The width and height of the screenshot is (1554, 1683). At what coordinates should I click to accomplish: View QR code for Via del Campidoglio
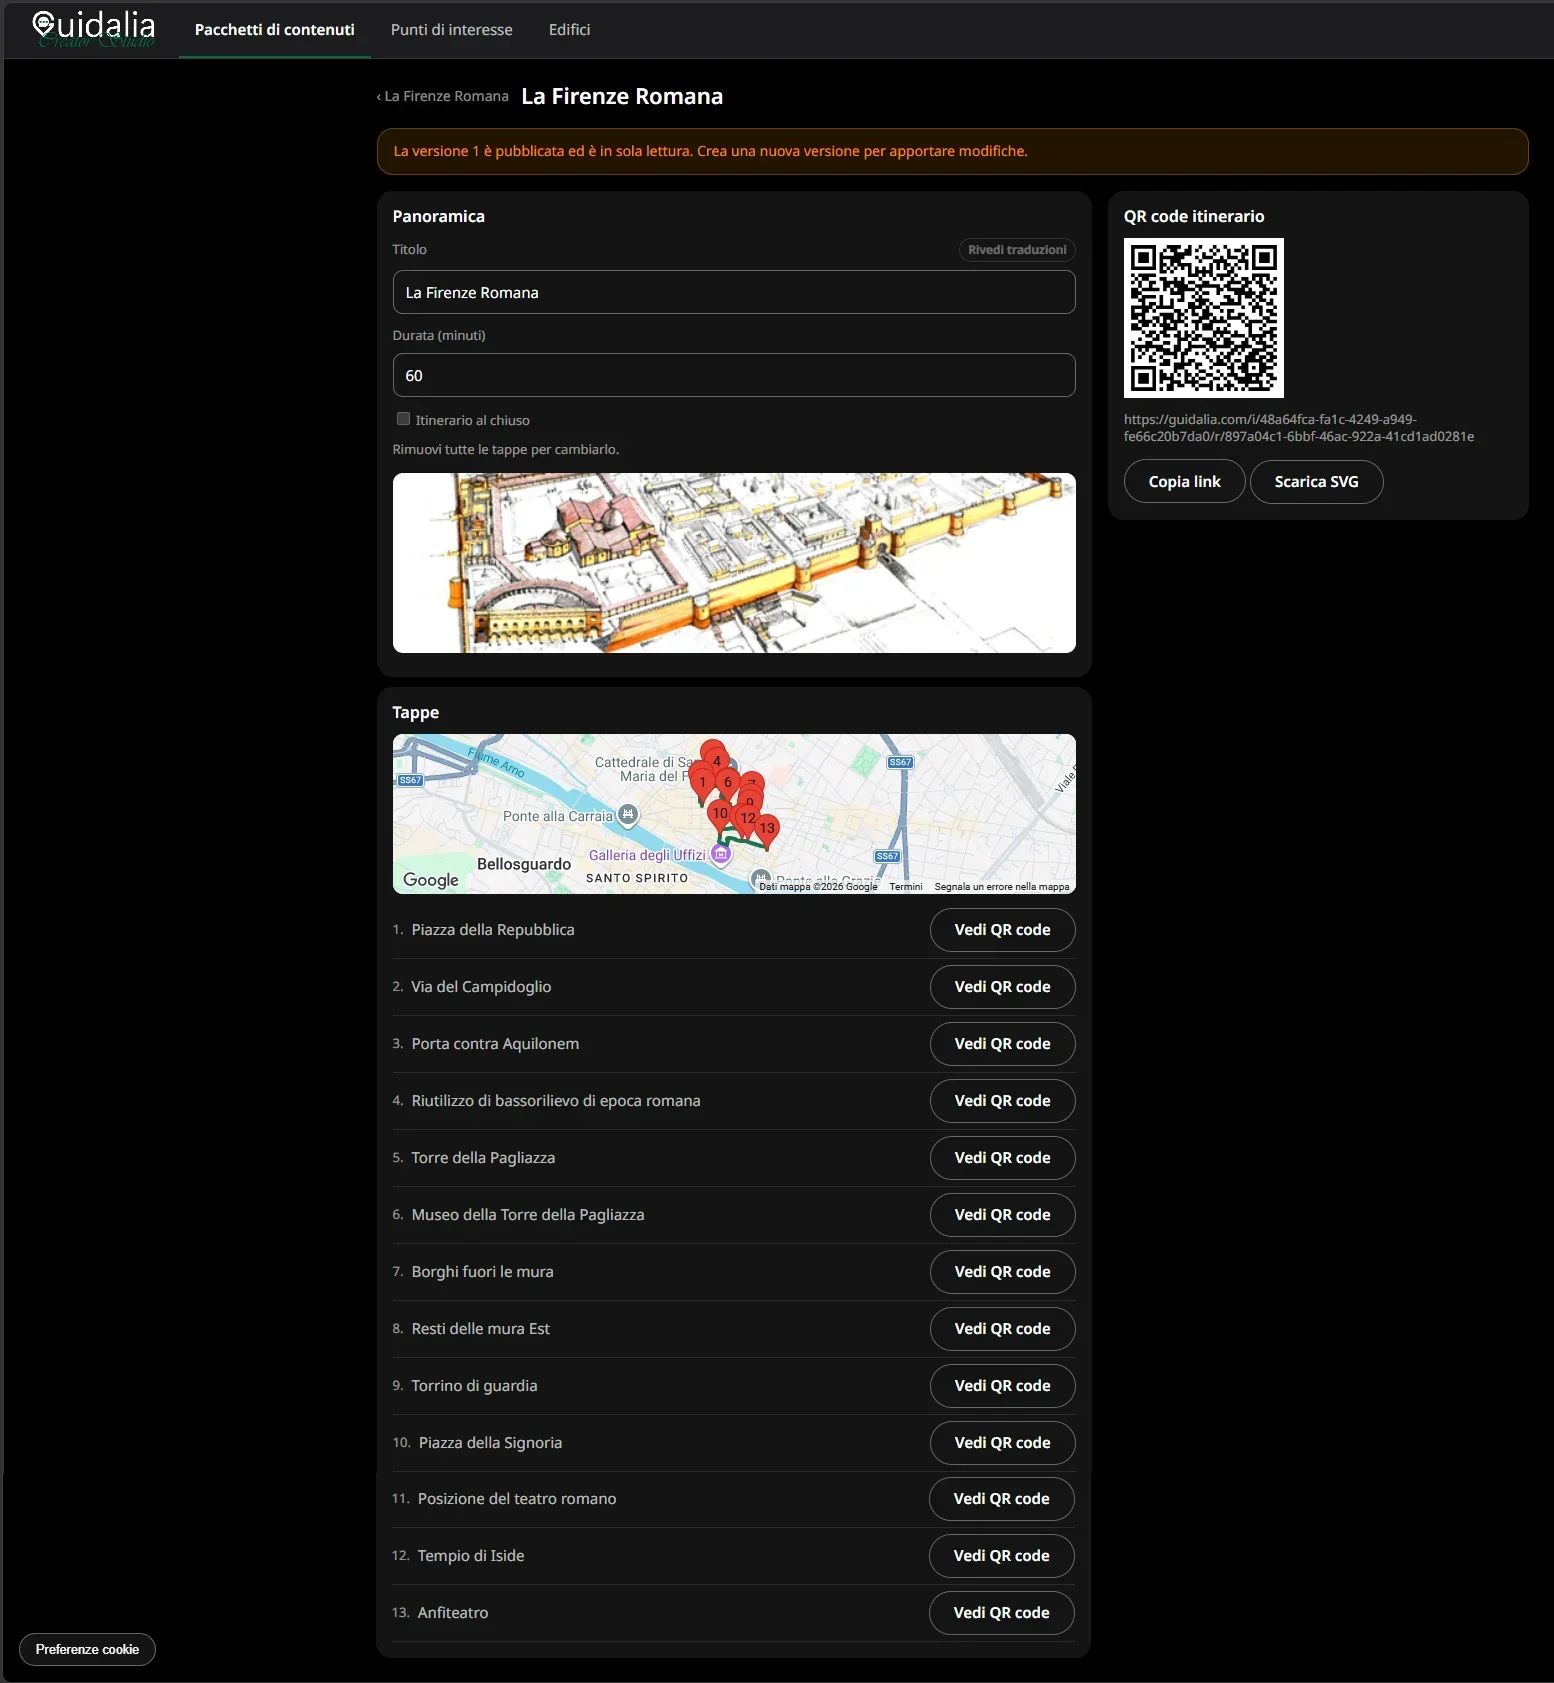pyautogui.click(x=1003, y=987)
